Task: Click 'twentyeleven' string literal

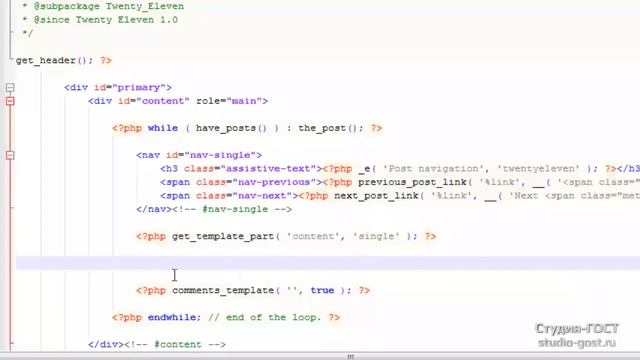Action: point(538,169)
